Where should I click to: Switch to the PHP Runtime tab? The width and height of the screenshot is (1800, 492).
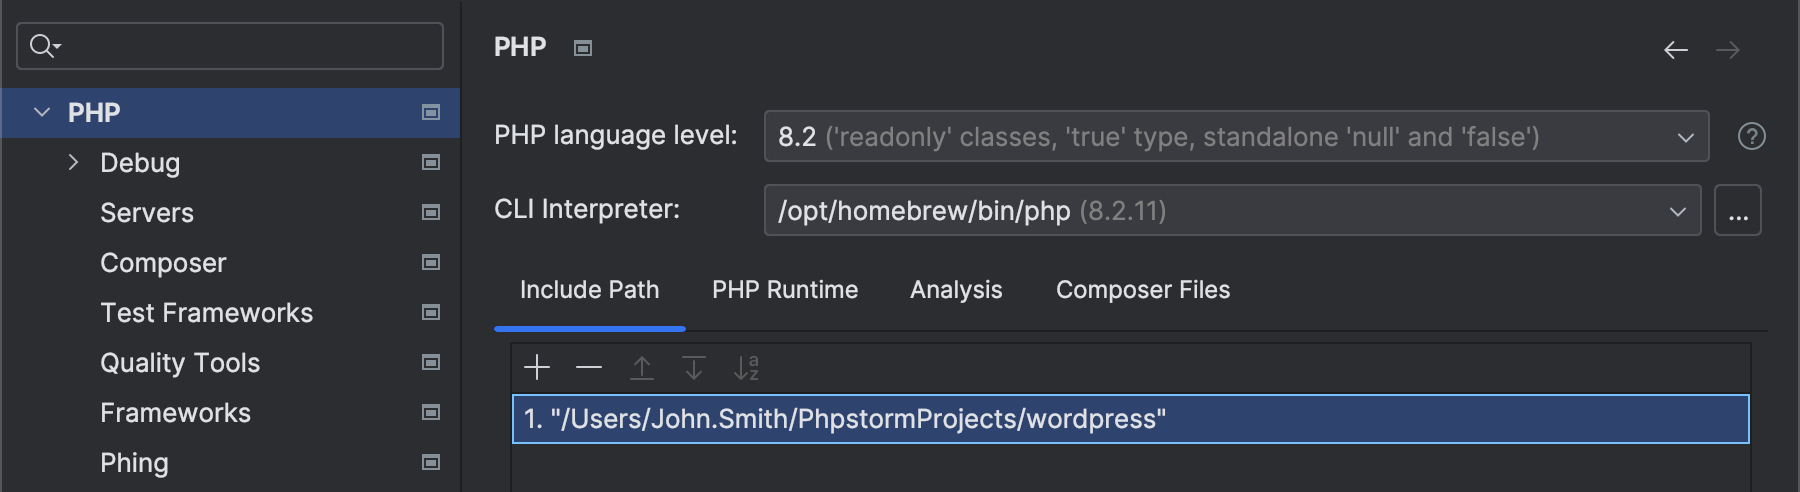pyautogui.click(x=785, y=290)
